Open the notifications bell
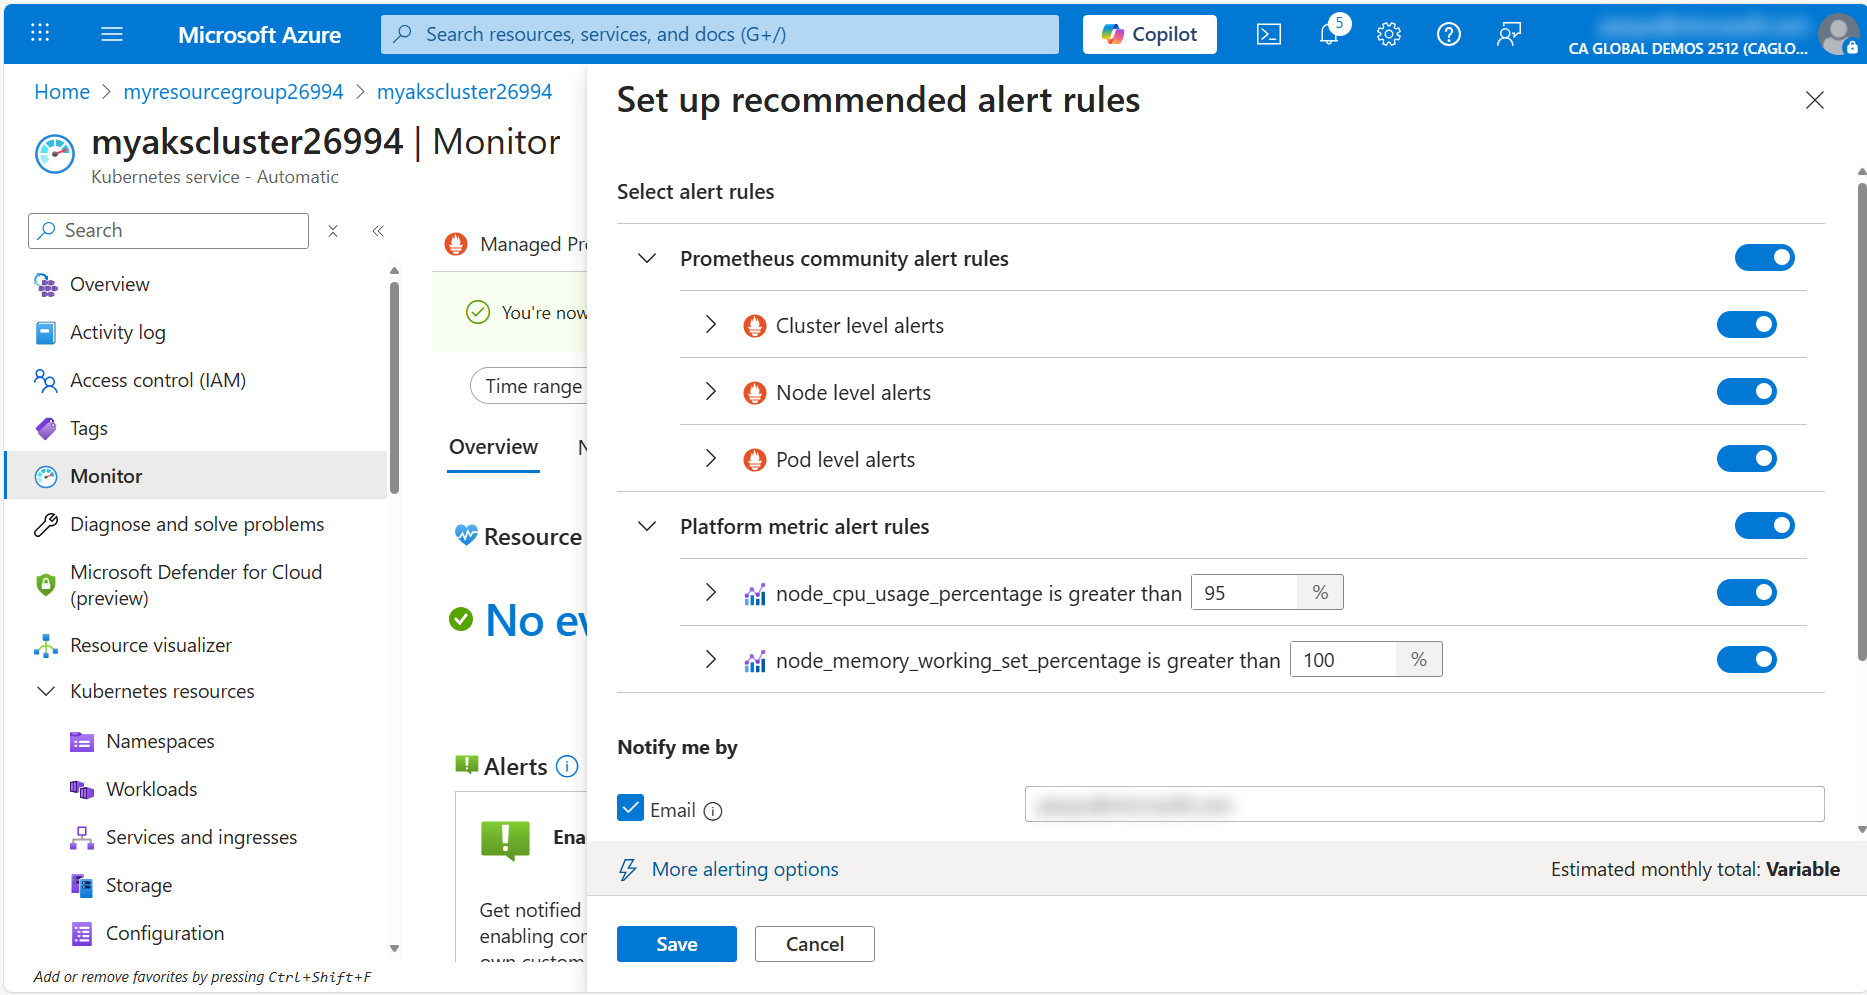The width and height of the screenshot is (1867, 995). click(1328, 33)
